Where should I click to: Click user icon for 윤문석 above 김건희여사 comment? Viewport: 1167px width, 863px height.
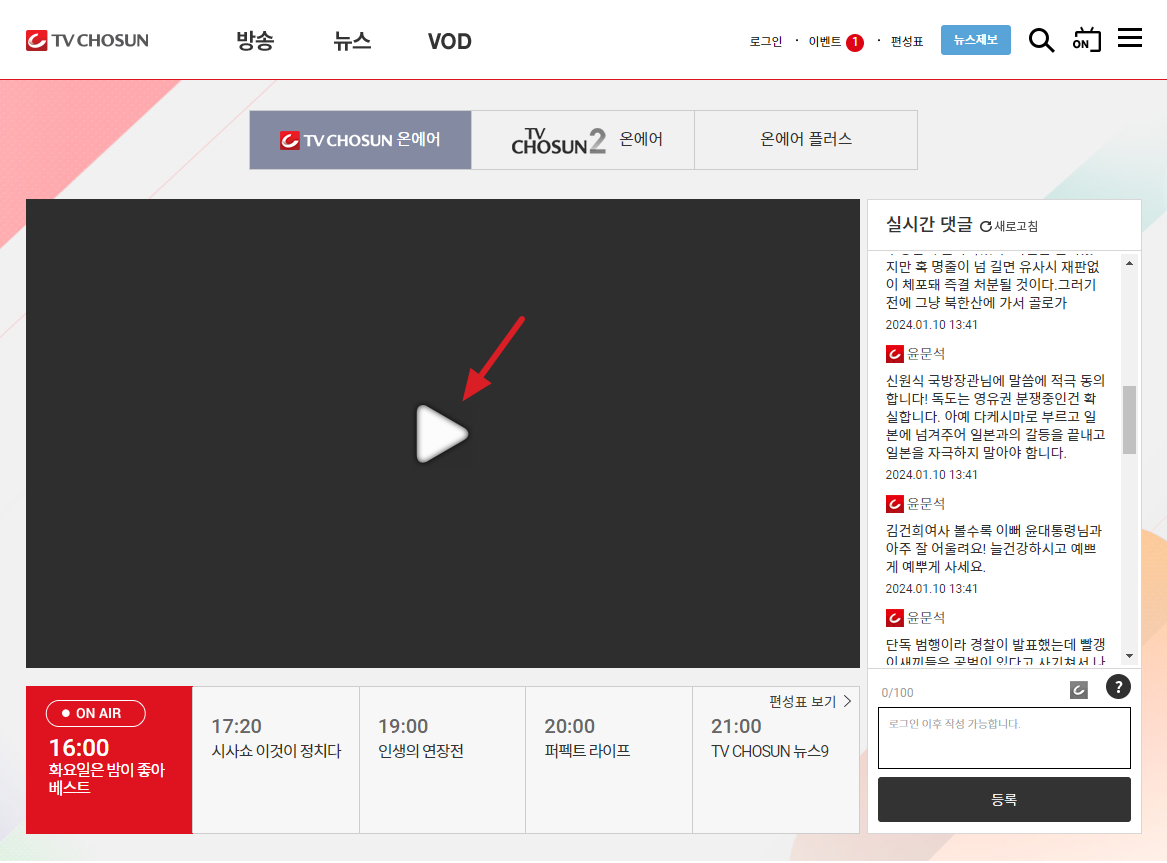tap(895, 504)
